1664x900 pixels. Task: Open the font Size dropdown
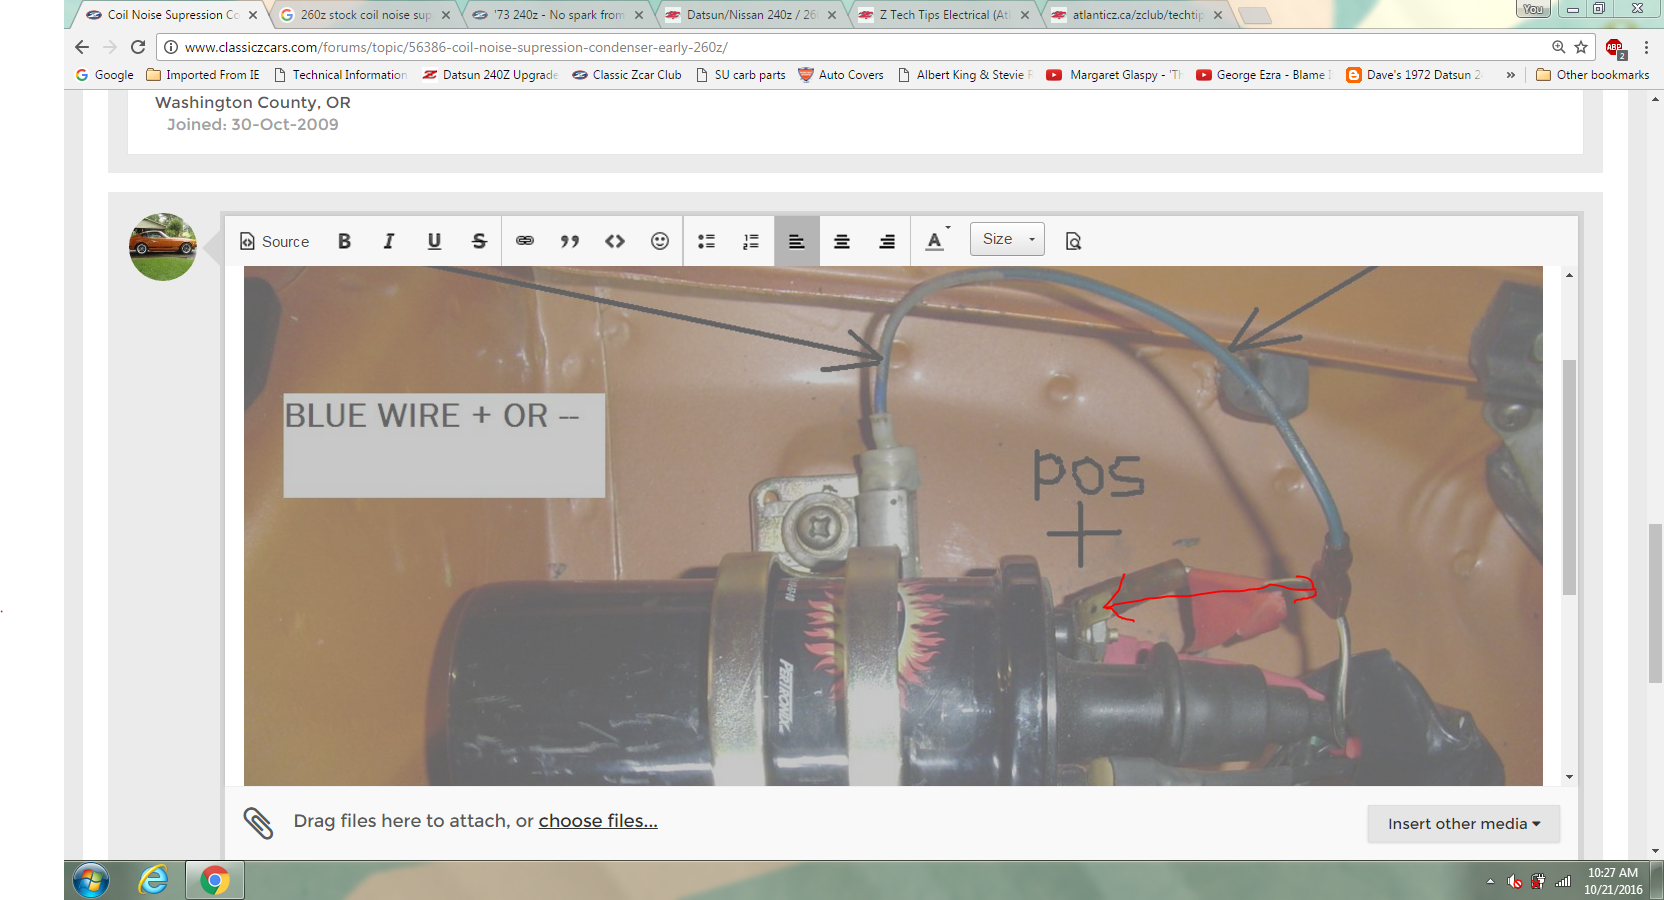pyautogui.click(x=1007, y=239)
